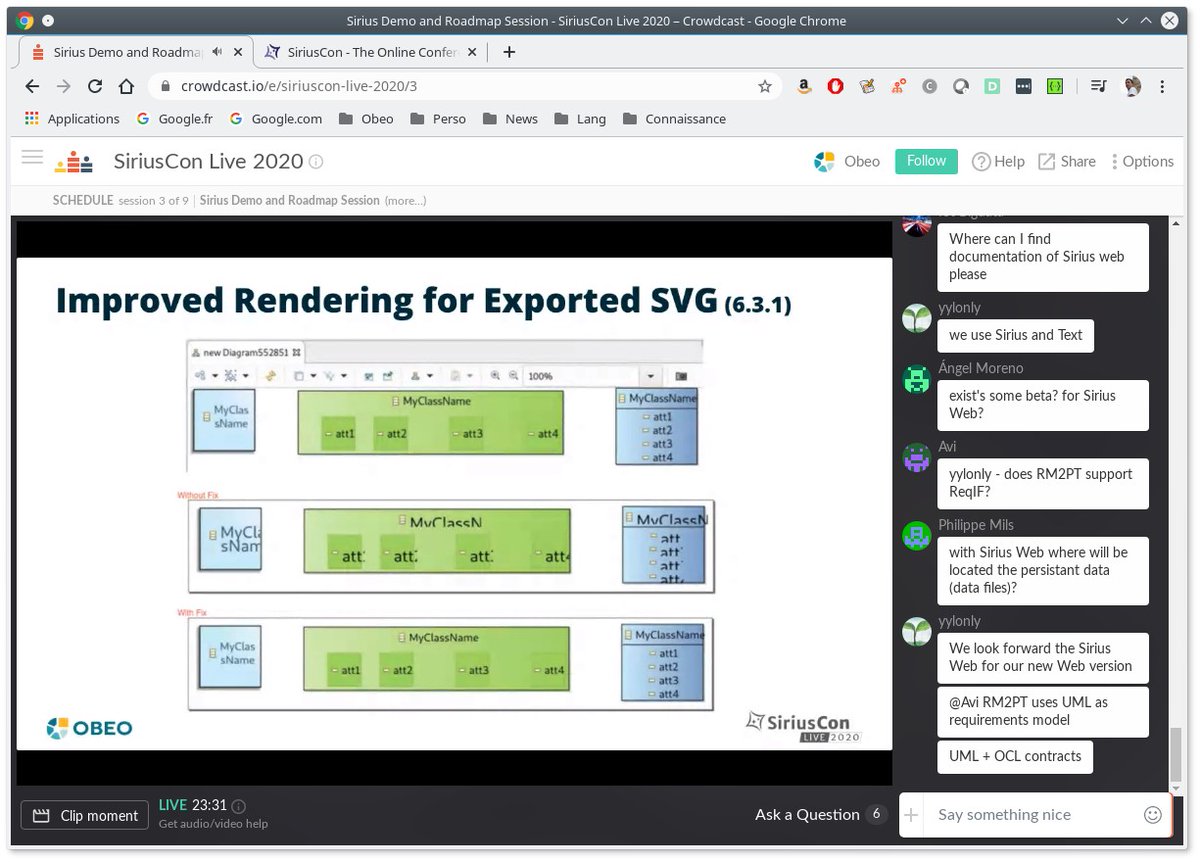The width and height of the screenshot is (1200, 862).
Task: Click plus icon beside chat input
Action: pos(911,815)
